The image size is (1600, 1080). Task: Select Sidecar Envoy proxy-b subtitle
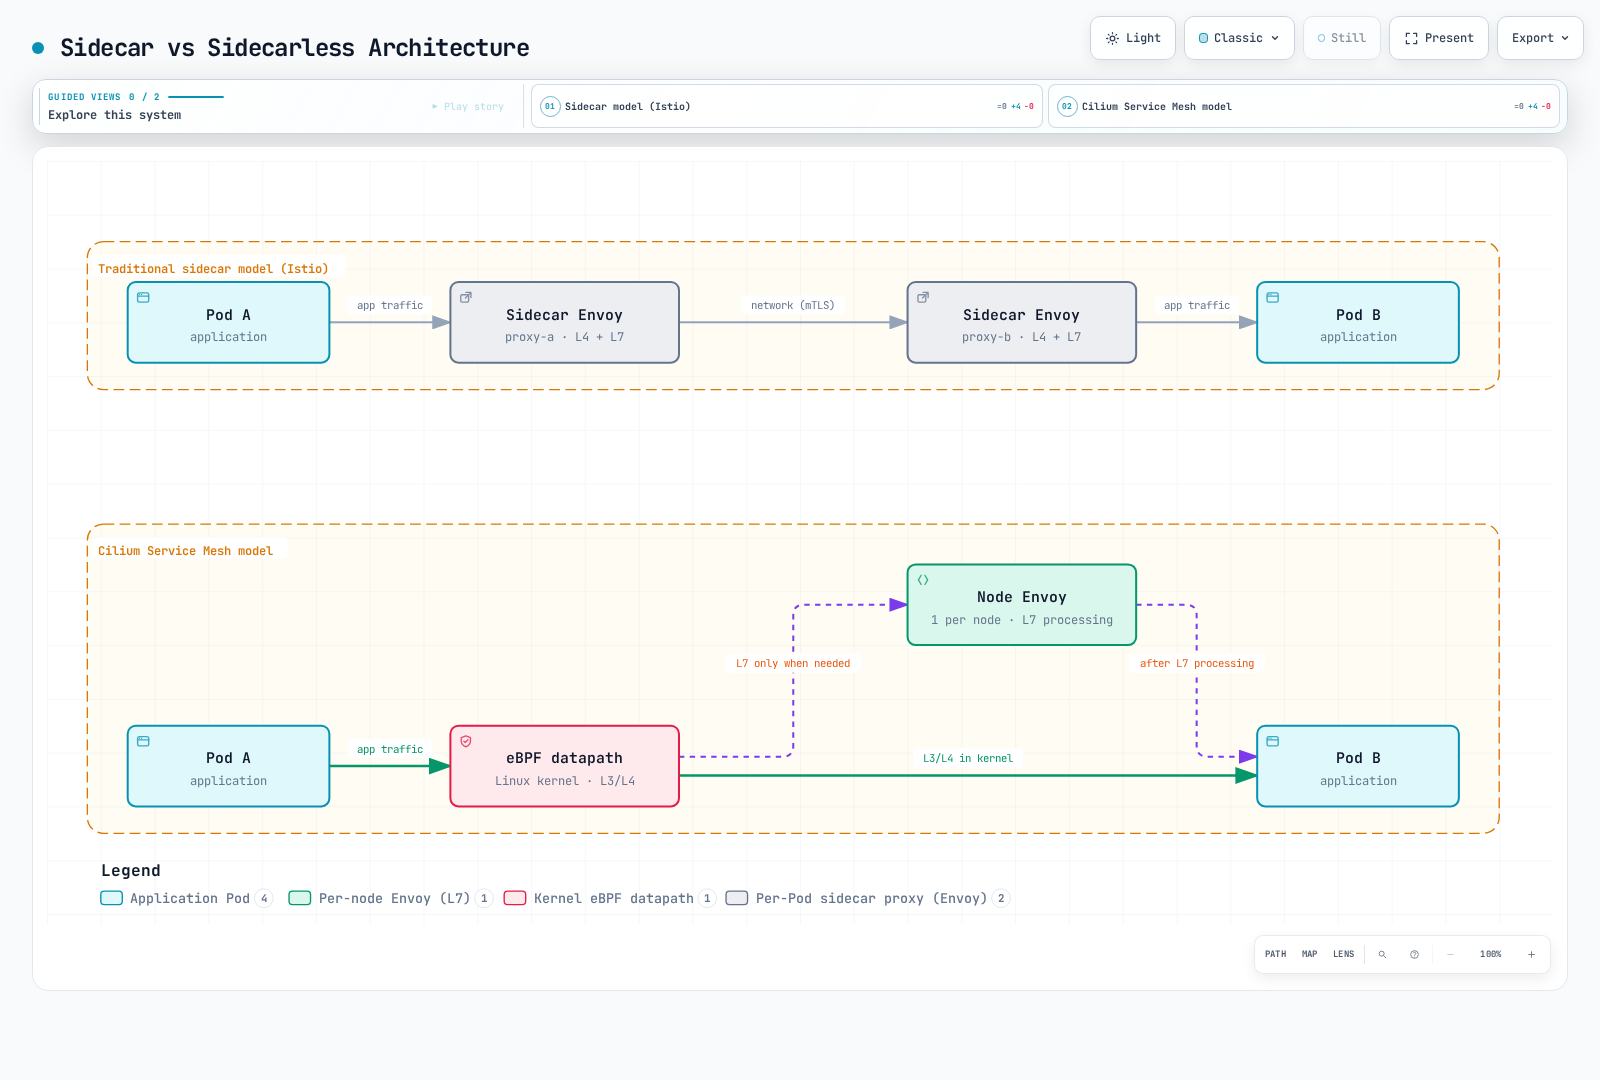(1021, 337)
